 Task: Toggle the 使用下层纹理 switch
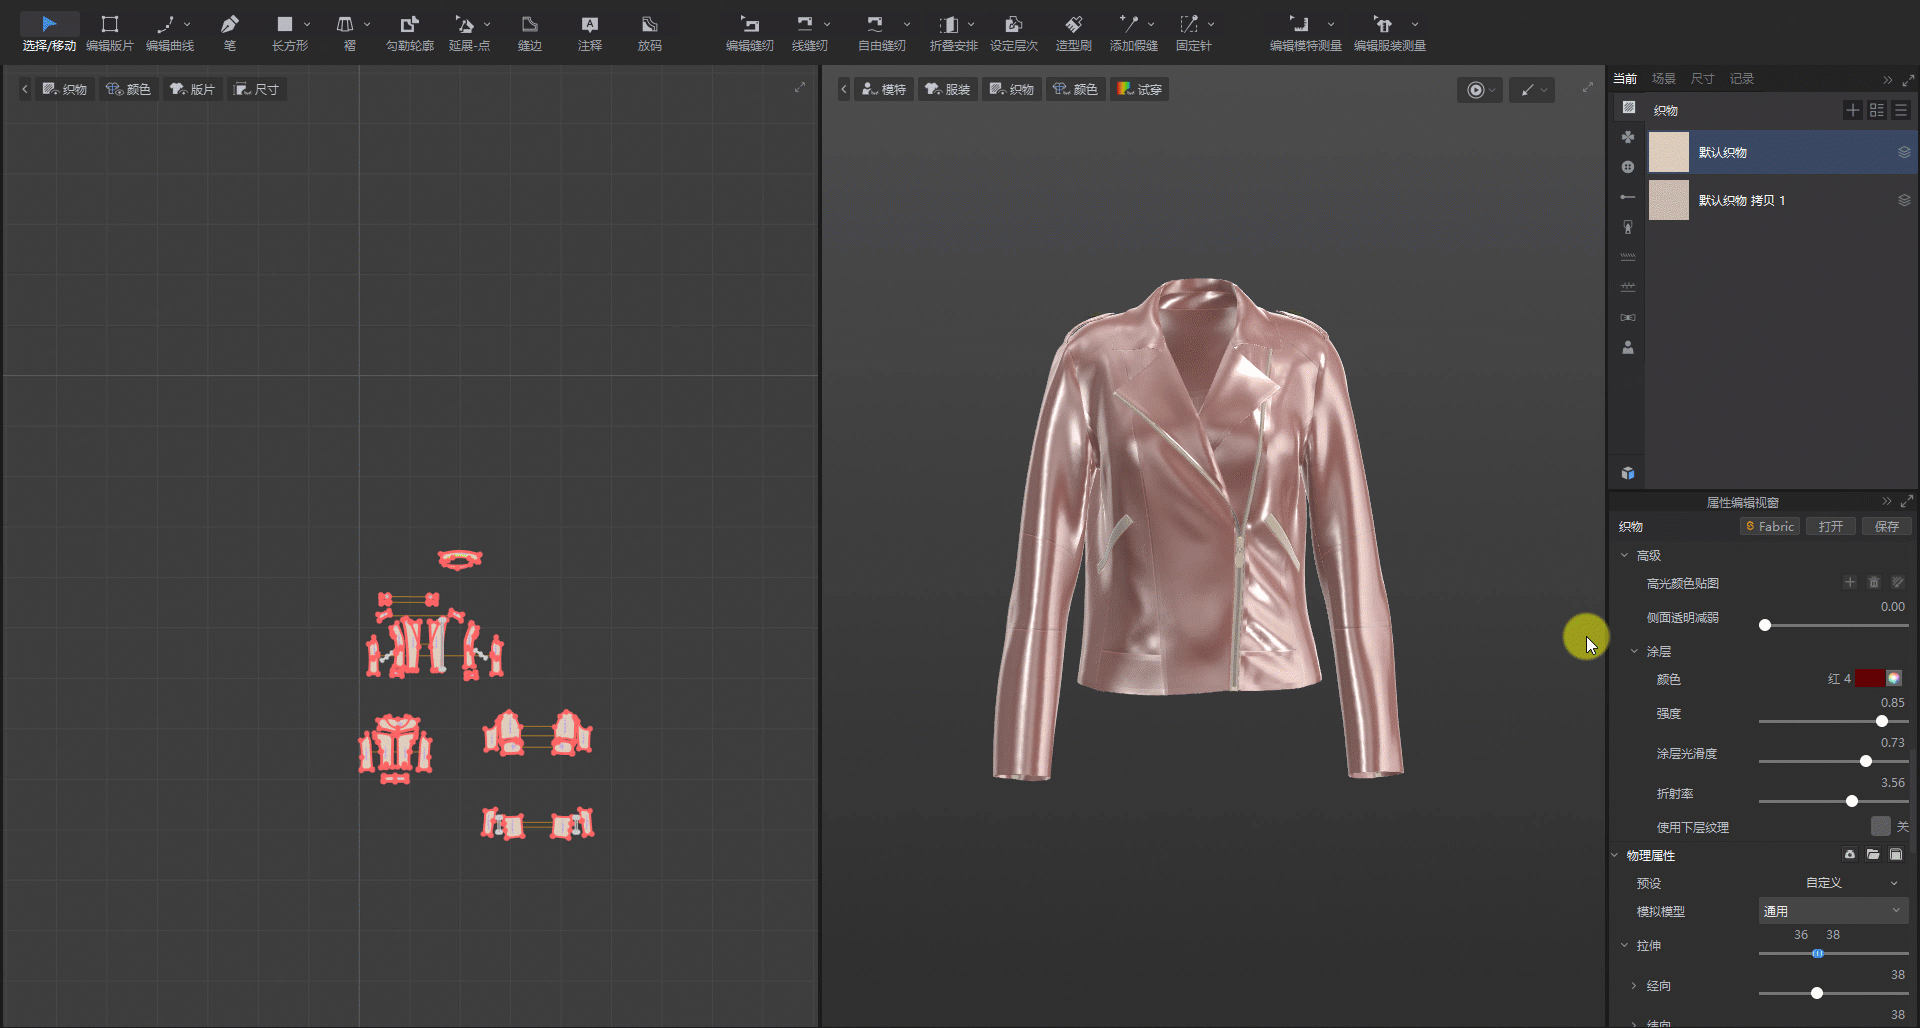tap(1881, 826)
